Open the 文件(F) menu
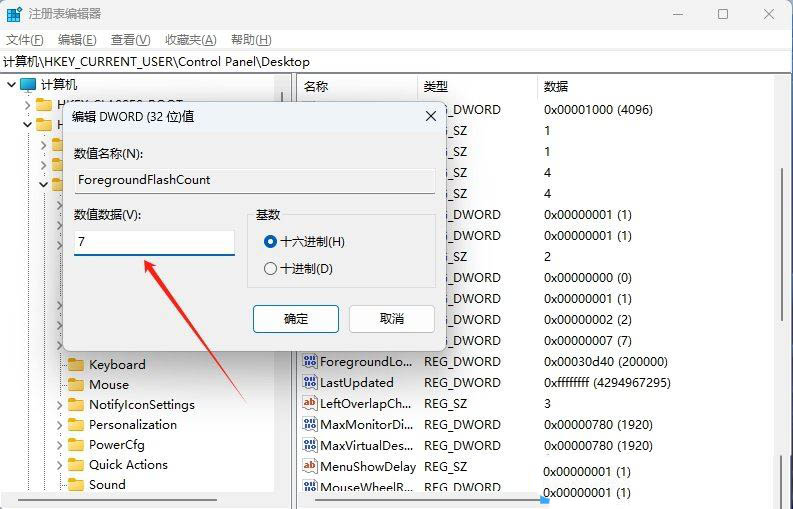Image resolution: width=793 pixels, height=509 pixels. [25, 40]
